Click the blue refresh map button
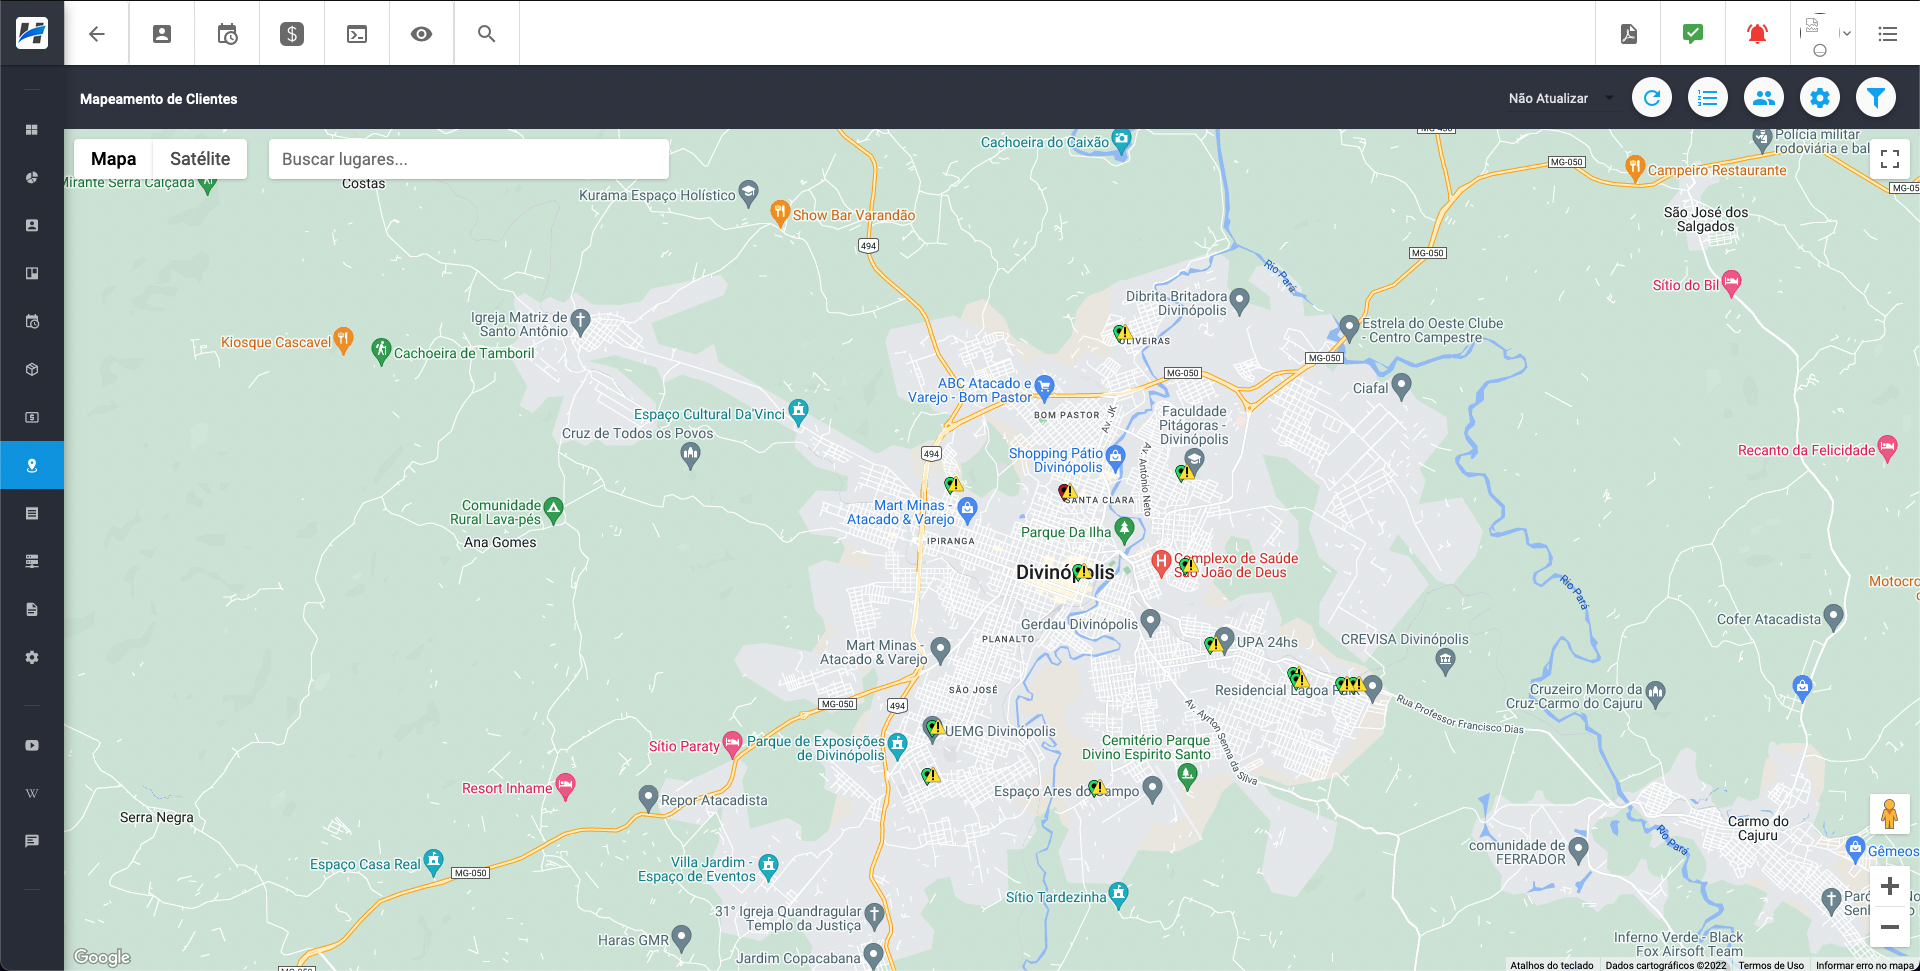This screenshot has width=1920, height=971. coord(1652,98)
